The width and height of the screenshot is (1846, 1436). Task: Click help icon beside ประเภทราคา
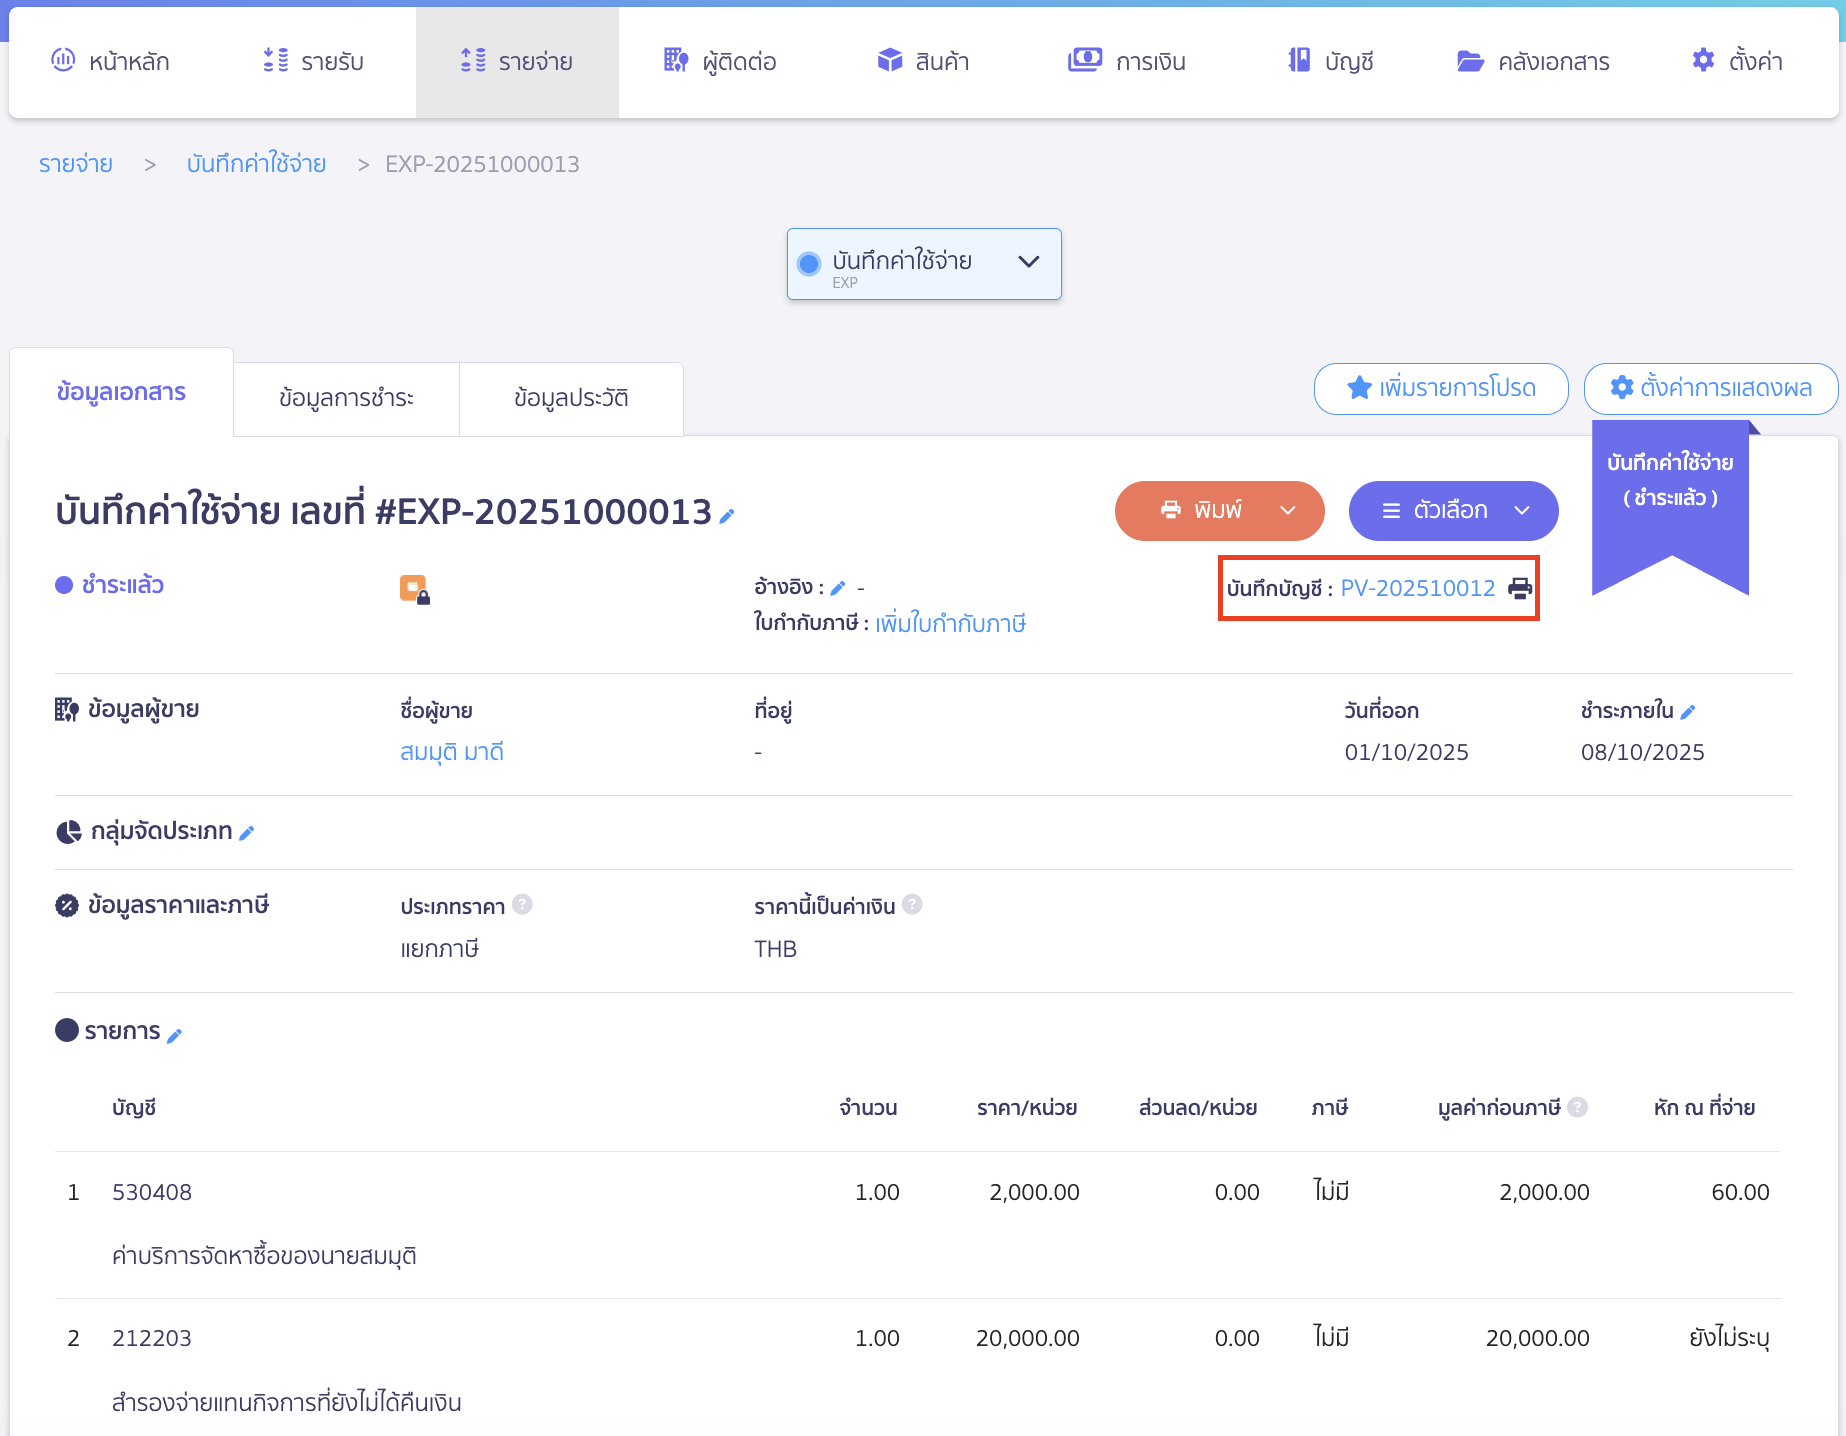(522, 905)
